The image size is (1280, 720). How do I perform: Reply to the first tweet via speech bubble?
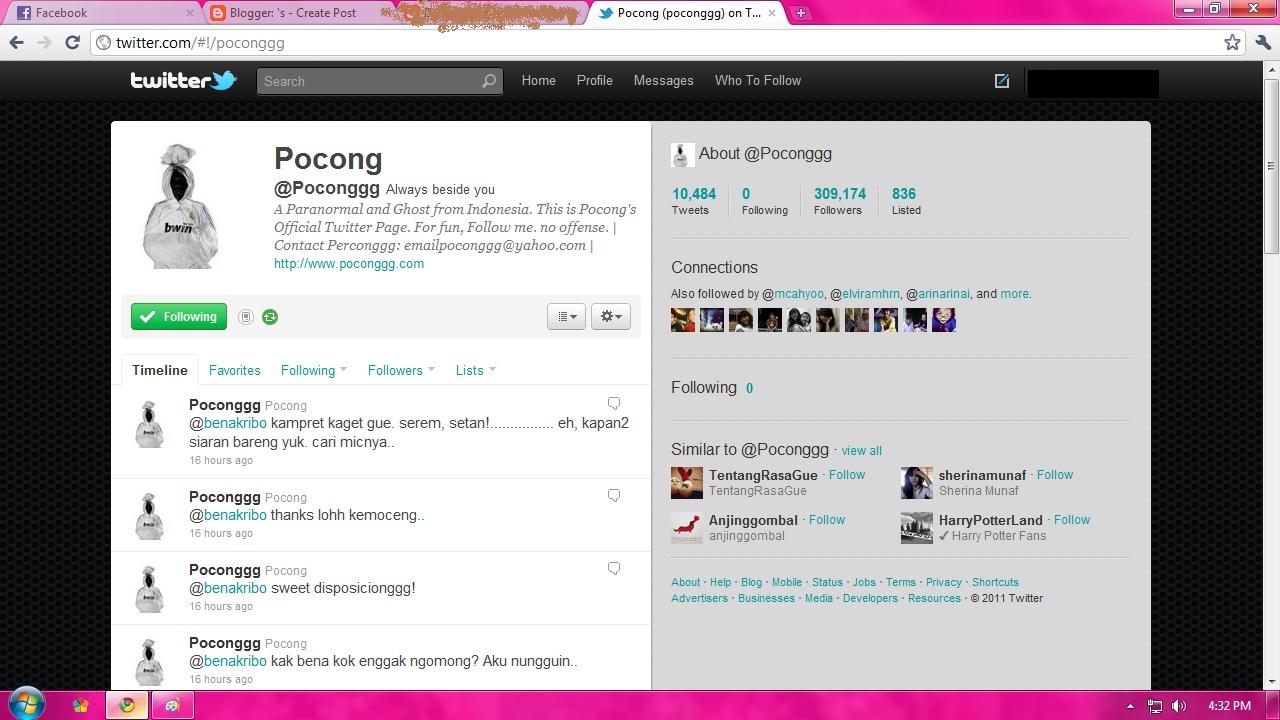(x=614, y=403)
